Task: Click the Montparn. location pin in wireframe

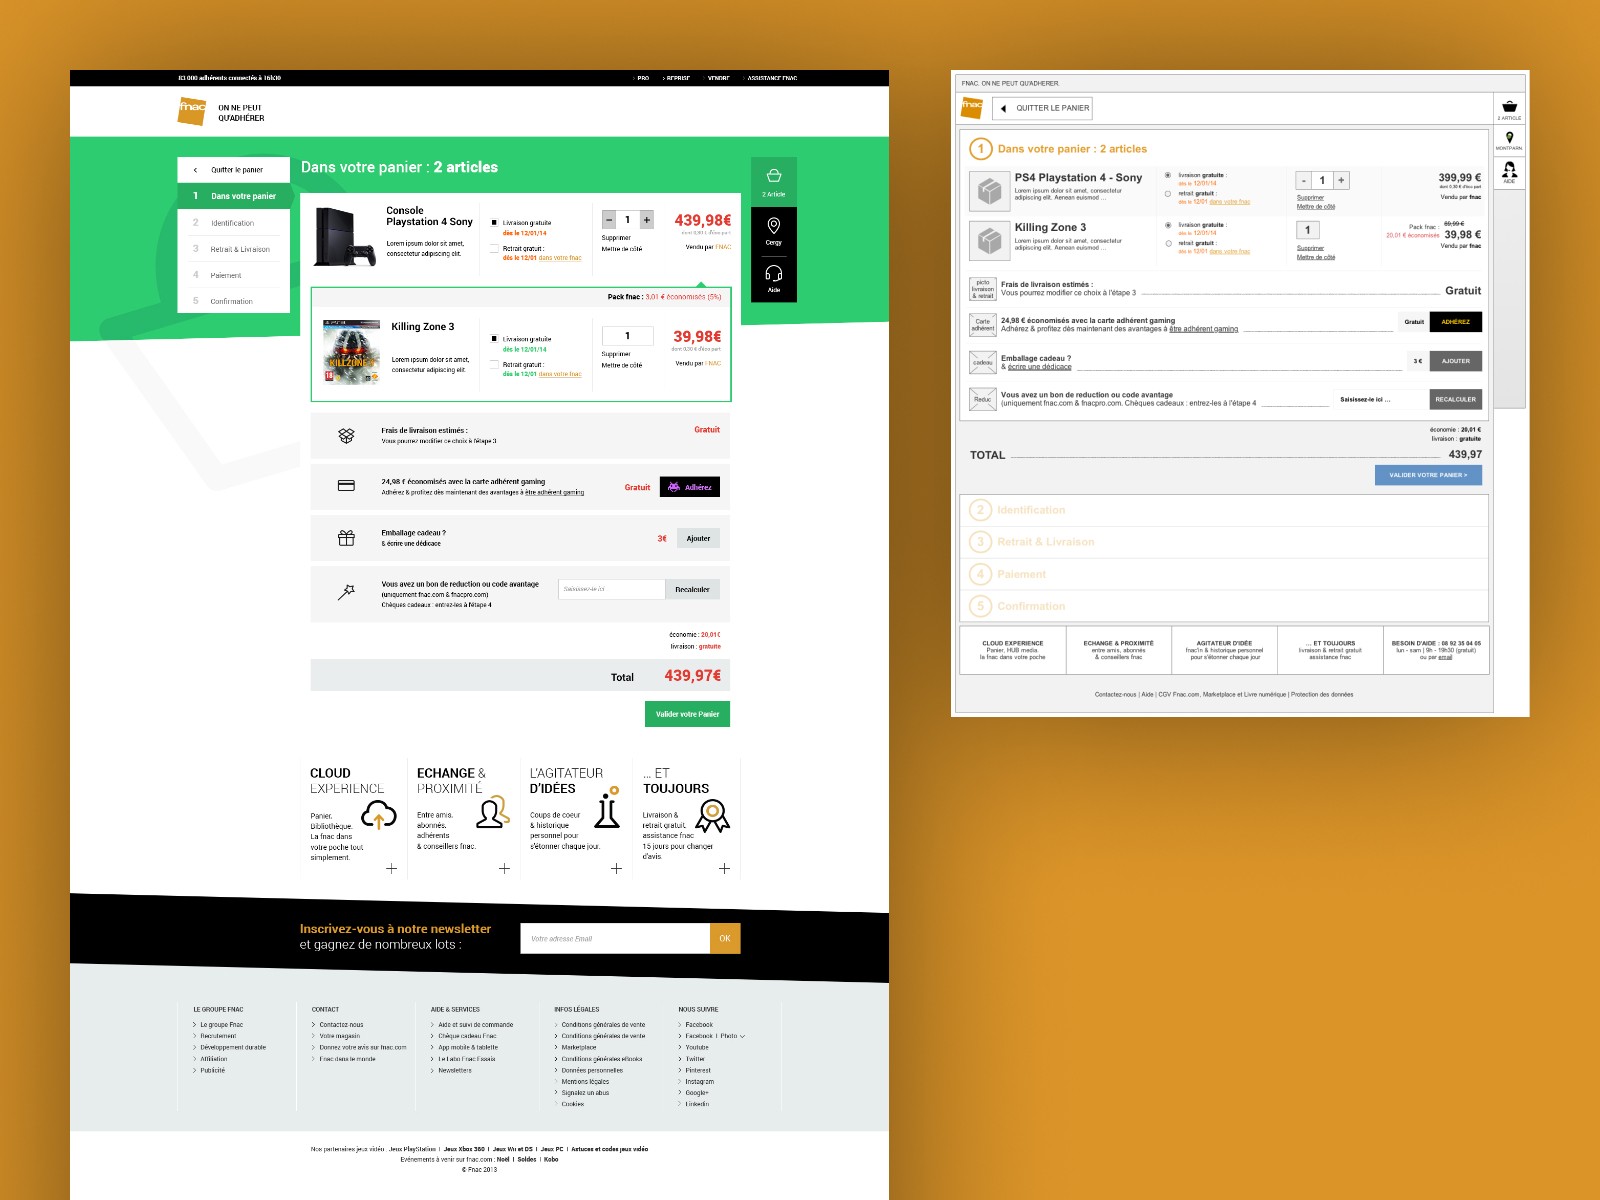Action: click(x=1510, y=139)
